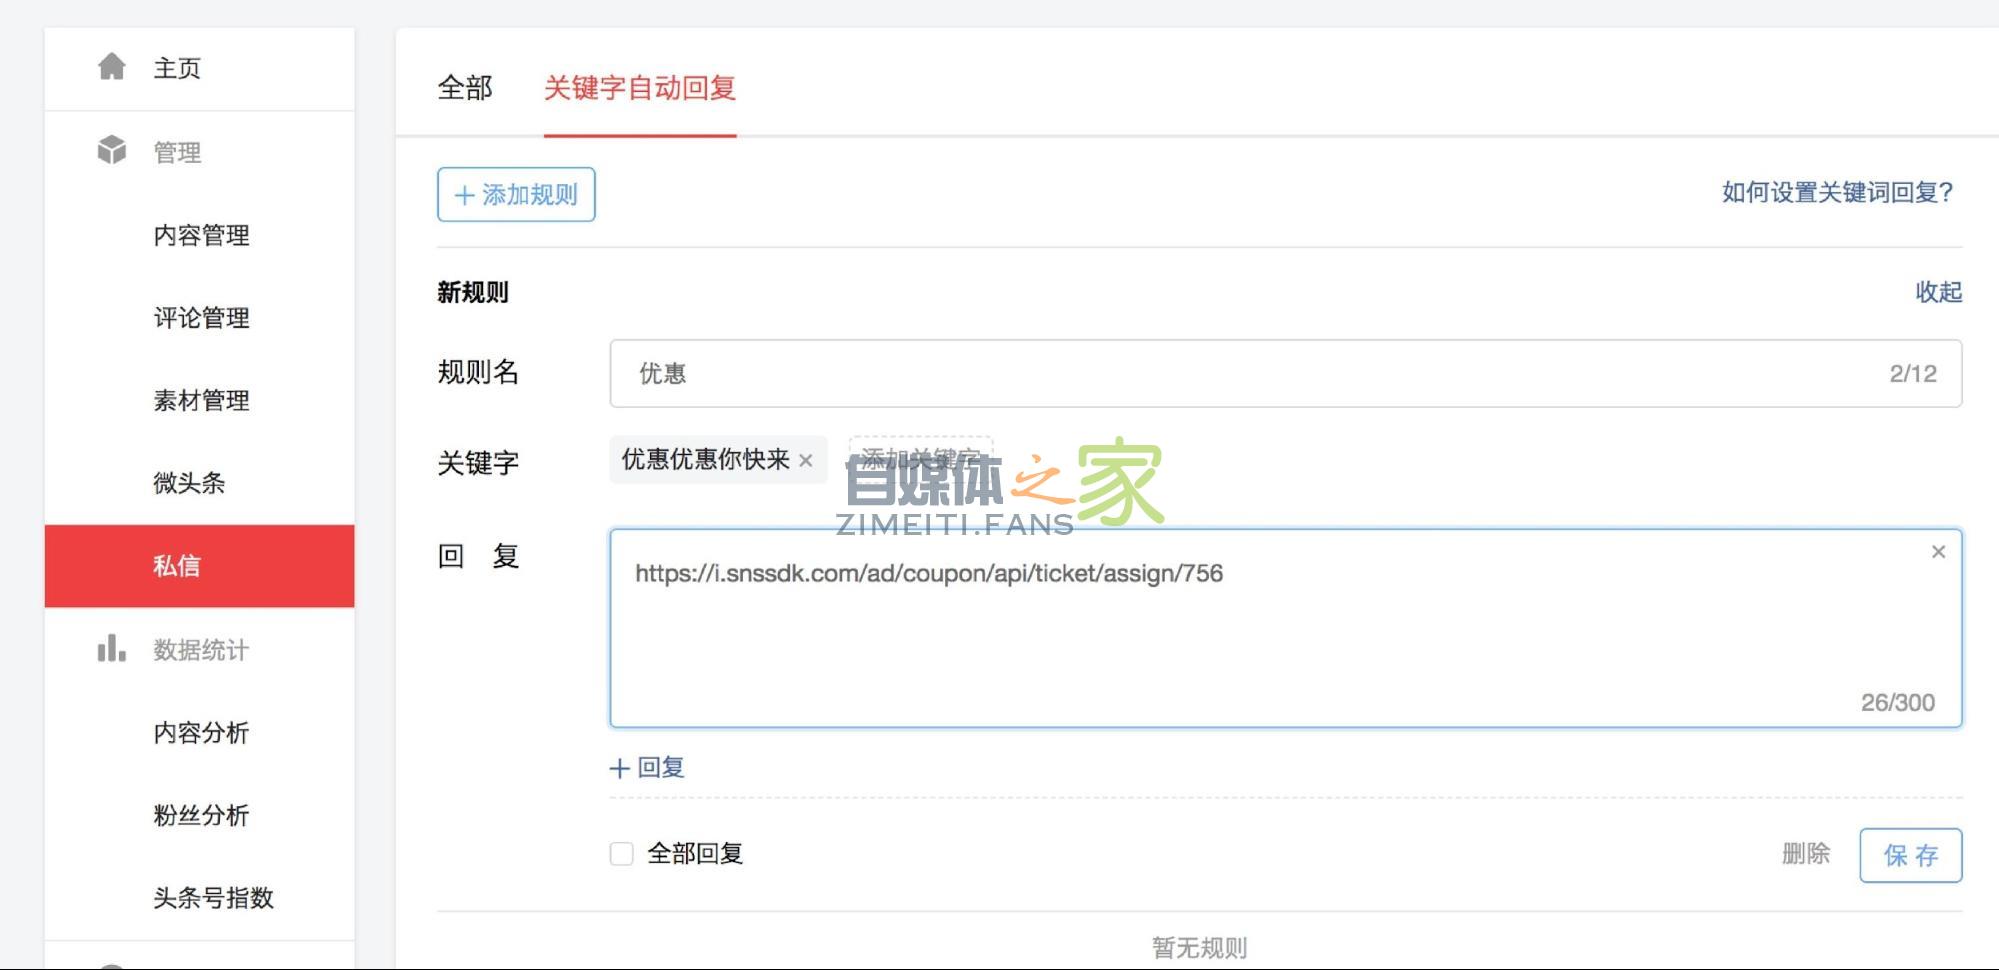Viewport: 1999px width, 970px height.
Task: Click 删除 to delete the rule
Action: [1805, 854]
